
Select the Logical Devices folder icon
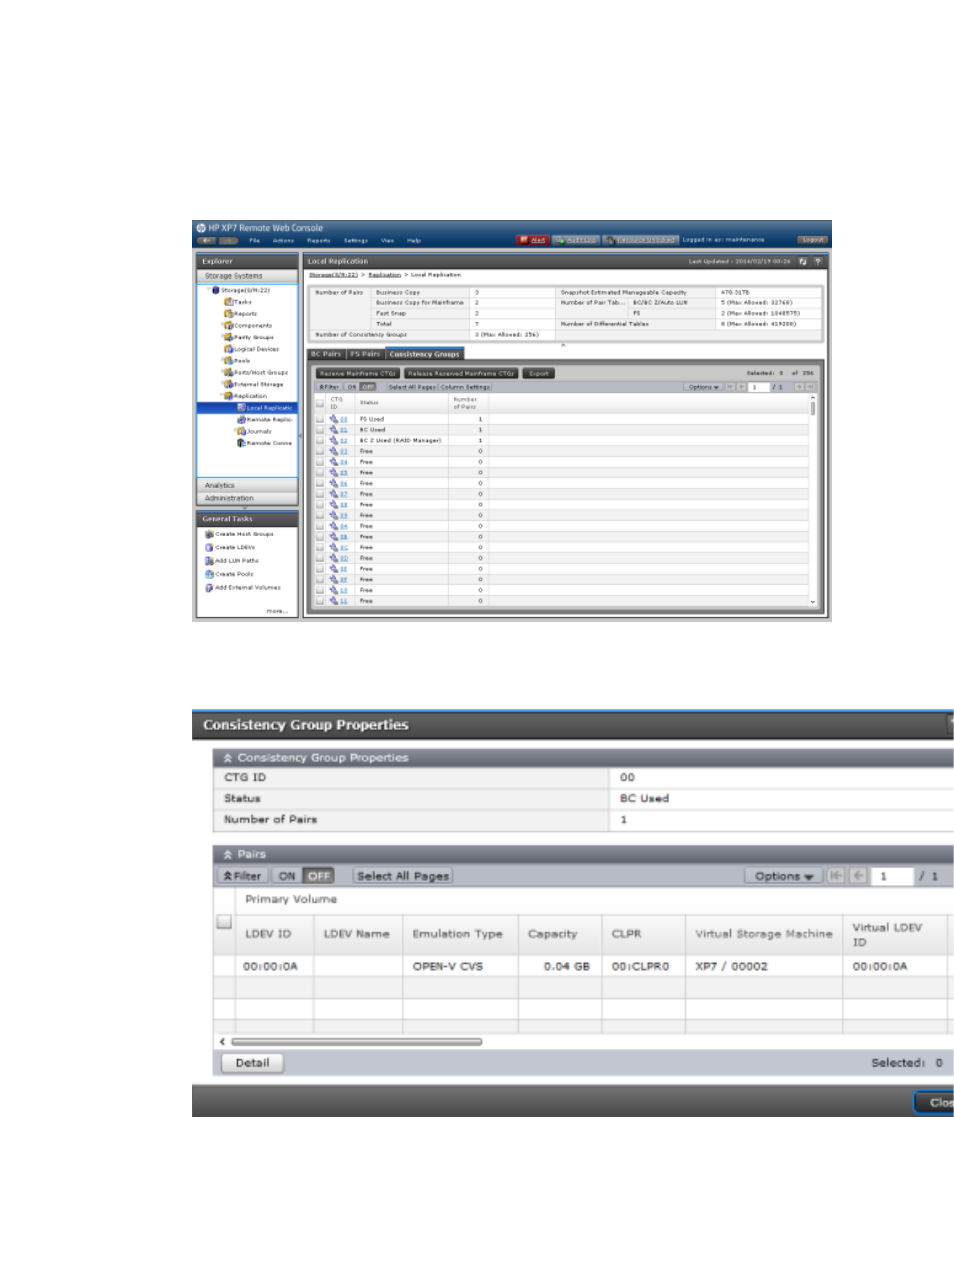[x=229, y=349]
